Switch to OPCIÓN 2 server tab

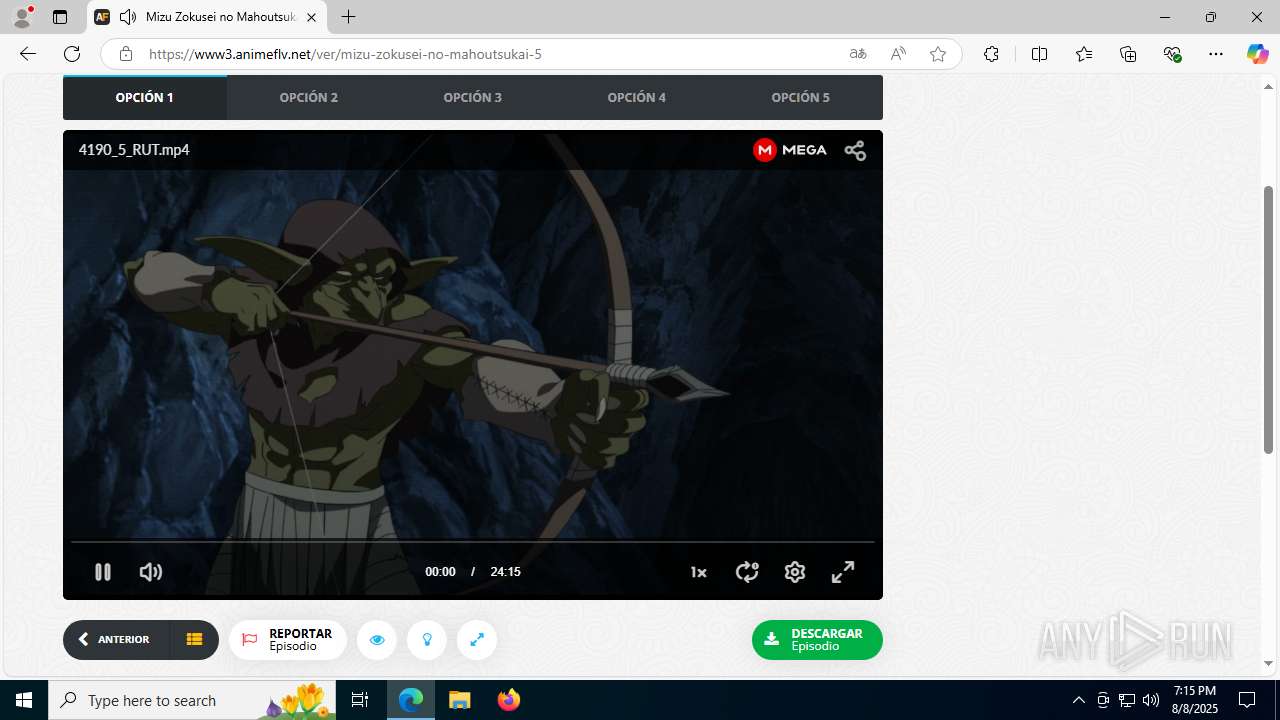click(309, 97)
